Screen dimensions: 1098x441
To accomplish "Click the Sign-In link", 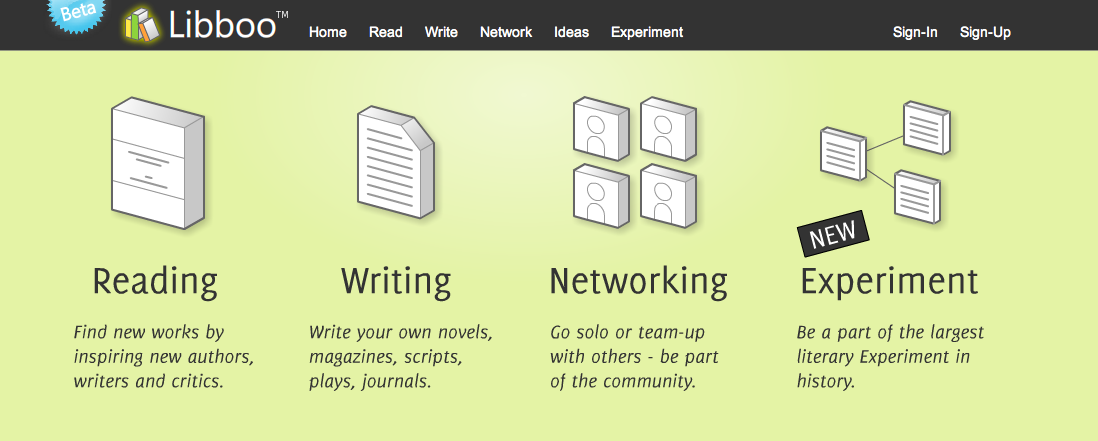I will (x=915, y=32).
